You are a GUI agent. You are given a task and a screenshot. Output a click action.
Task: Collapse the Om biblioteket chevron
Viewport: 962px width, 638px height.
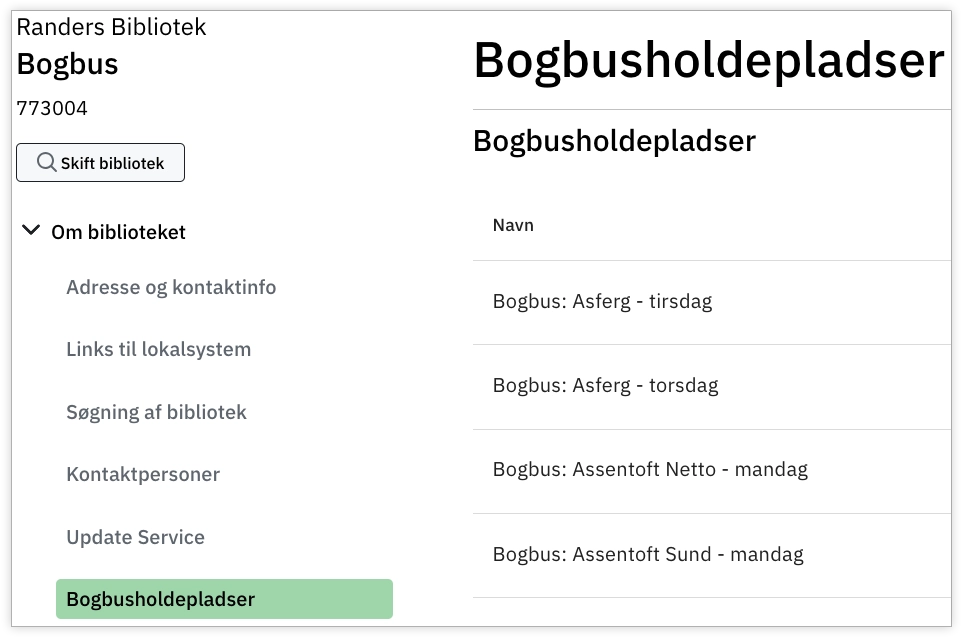(x=31, y=232)
